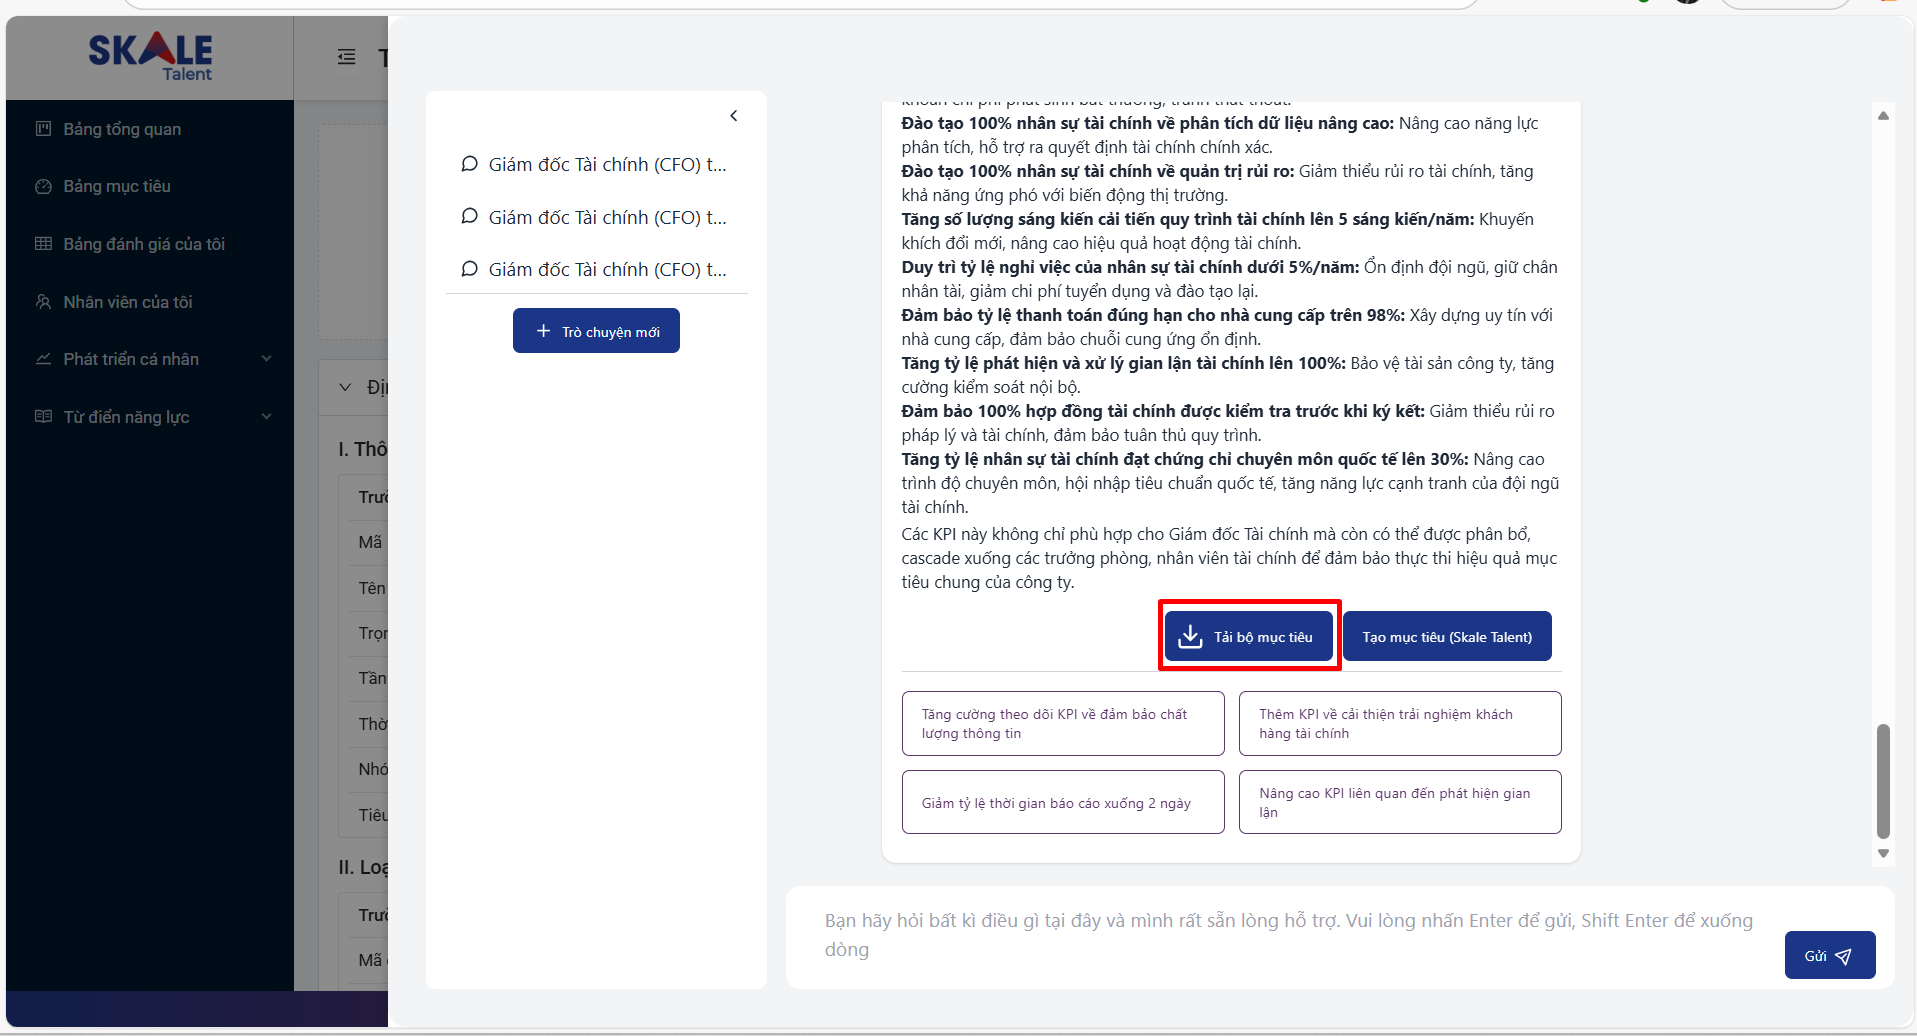This screenshot has height=1036, width=1917.
Task: Click the sidebar collapse hamburger icon
Action: [346, 57]
